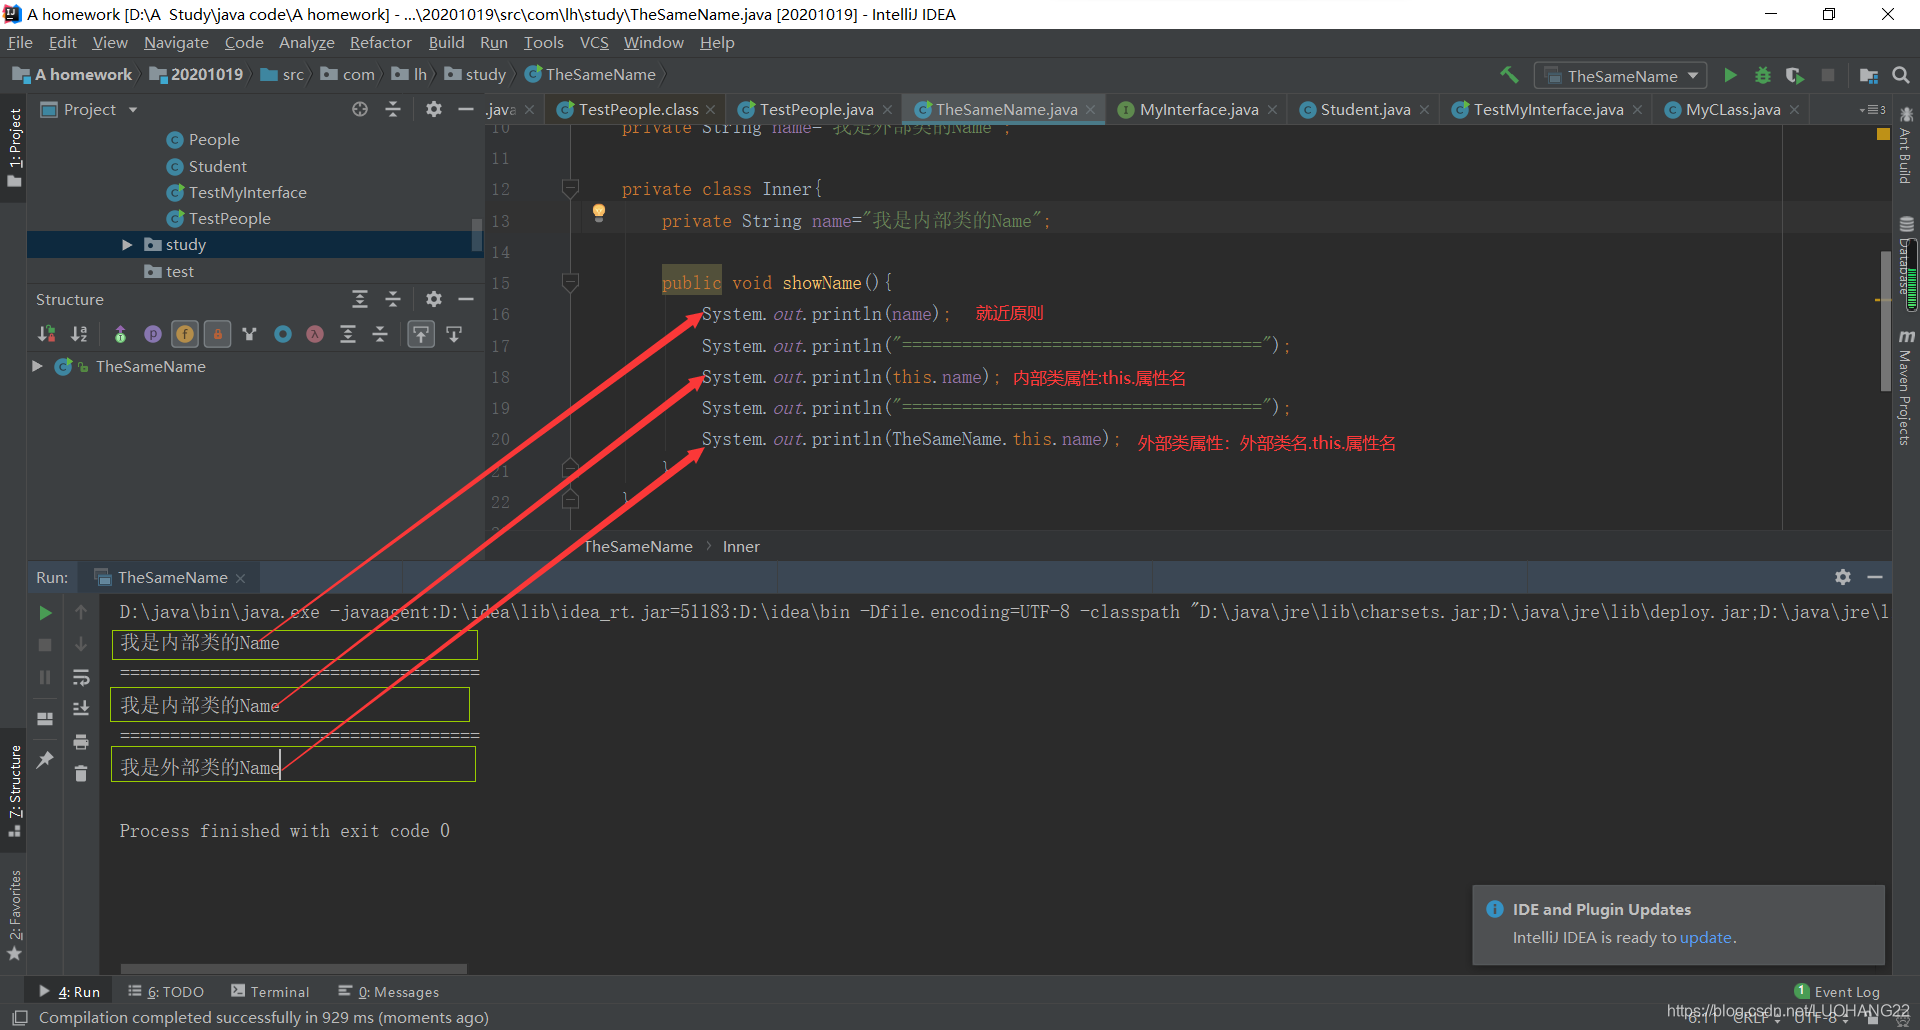
Task: Close the TheSameName Run tab
Action: pos(241,578)
